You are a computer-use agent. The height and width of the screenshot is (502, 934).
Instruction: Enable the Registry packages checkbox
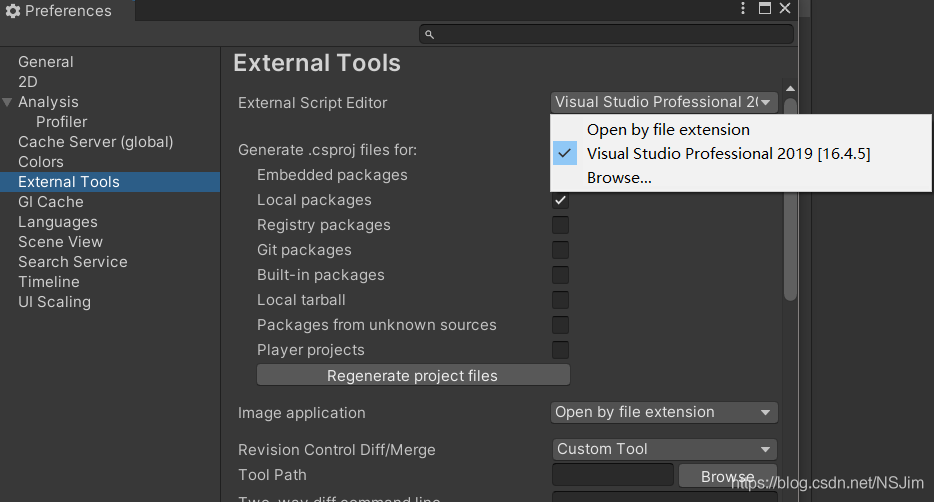pyautogui.click(x=560, y=225)
